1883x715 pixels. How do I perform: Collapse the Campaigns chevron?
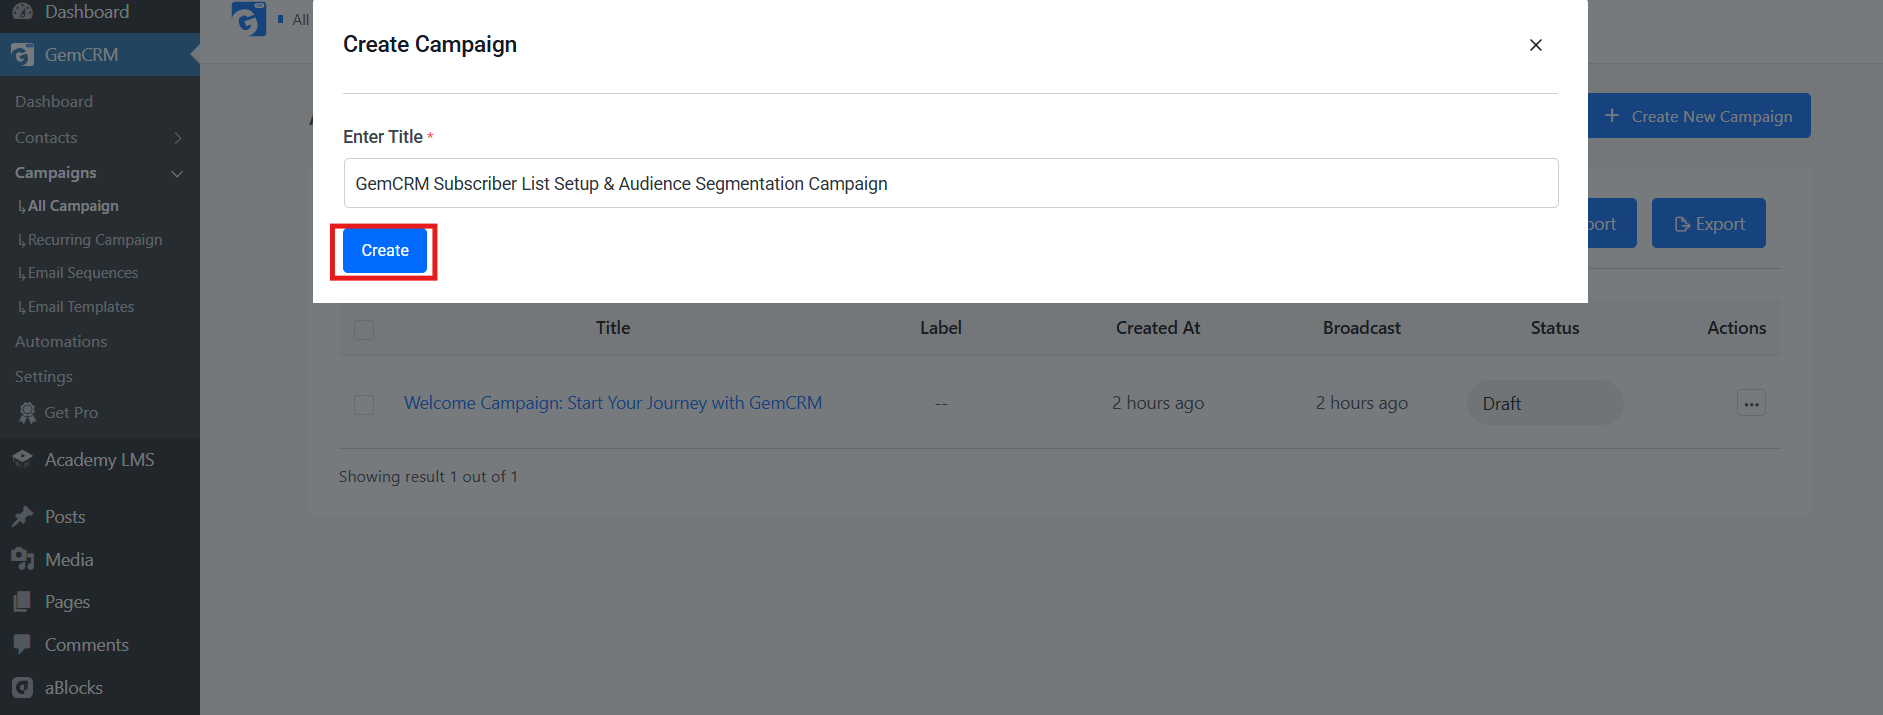point(177,174)
